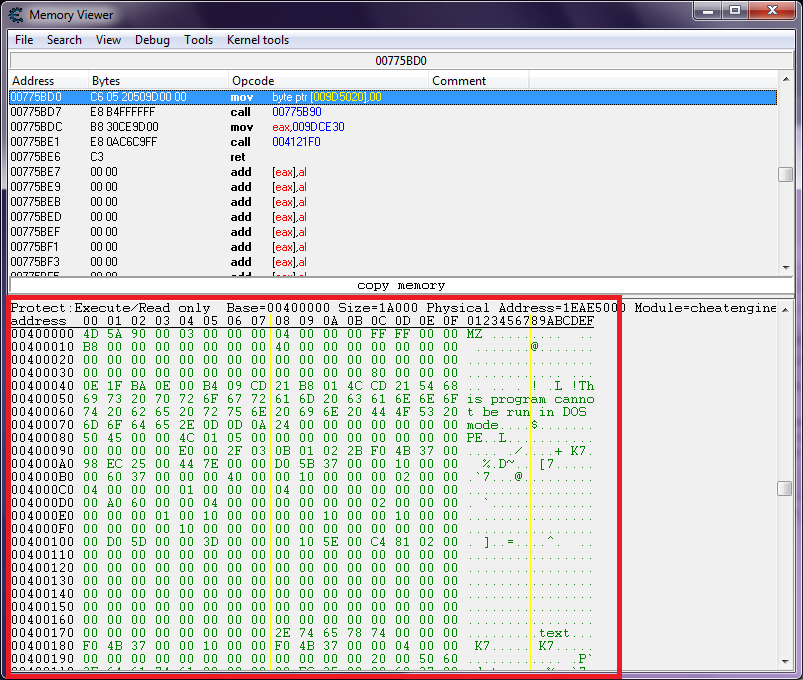Open the Debug menu
This screenshot has height=680, width=803.
[x=152, y=40]
